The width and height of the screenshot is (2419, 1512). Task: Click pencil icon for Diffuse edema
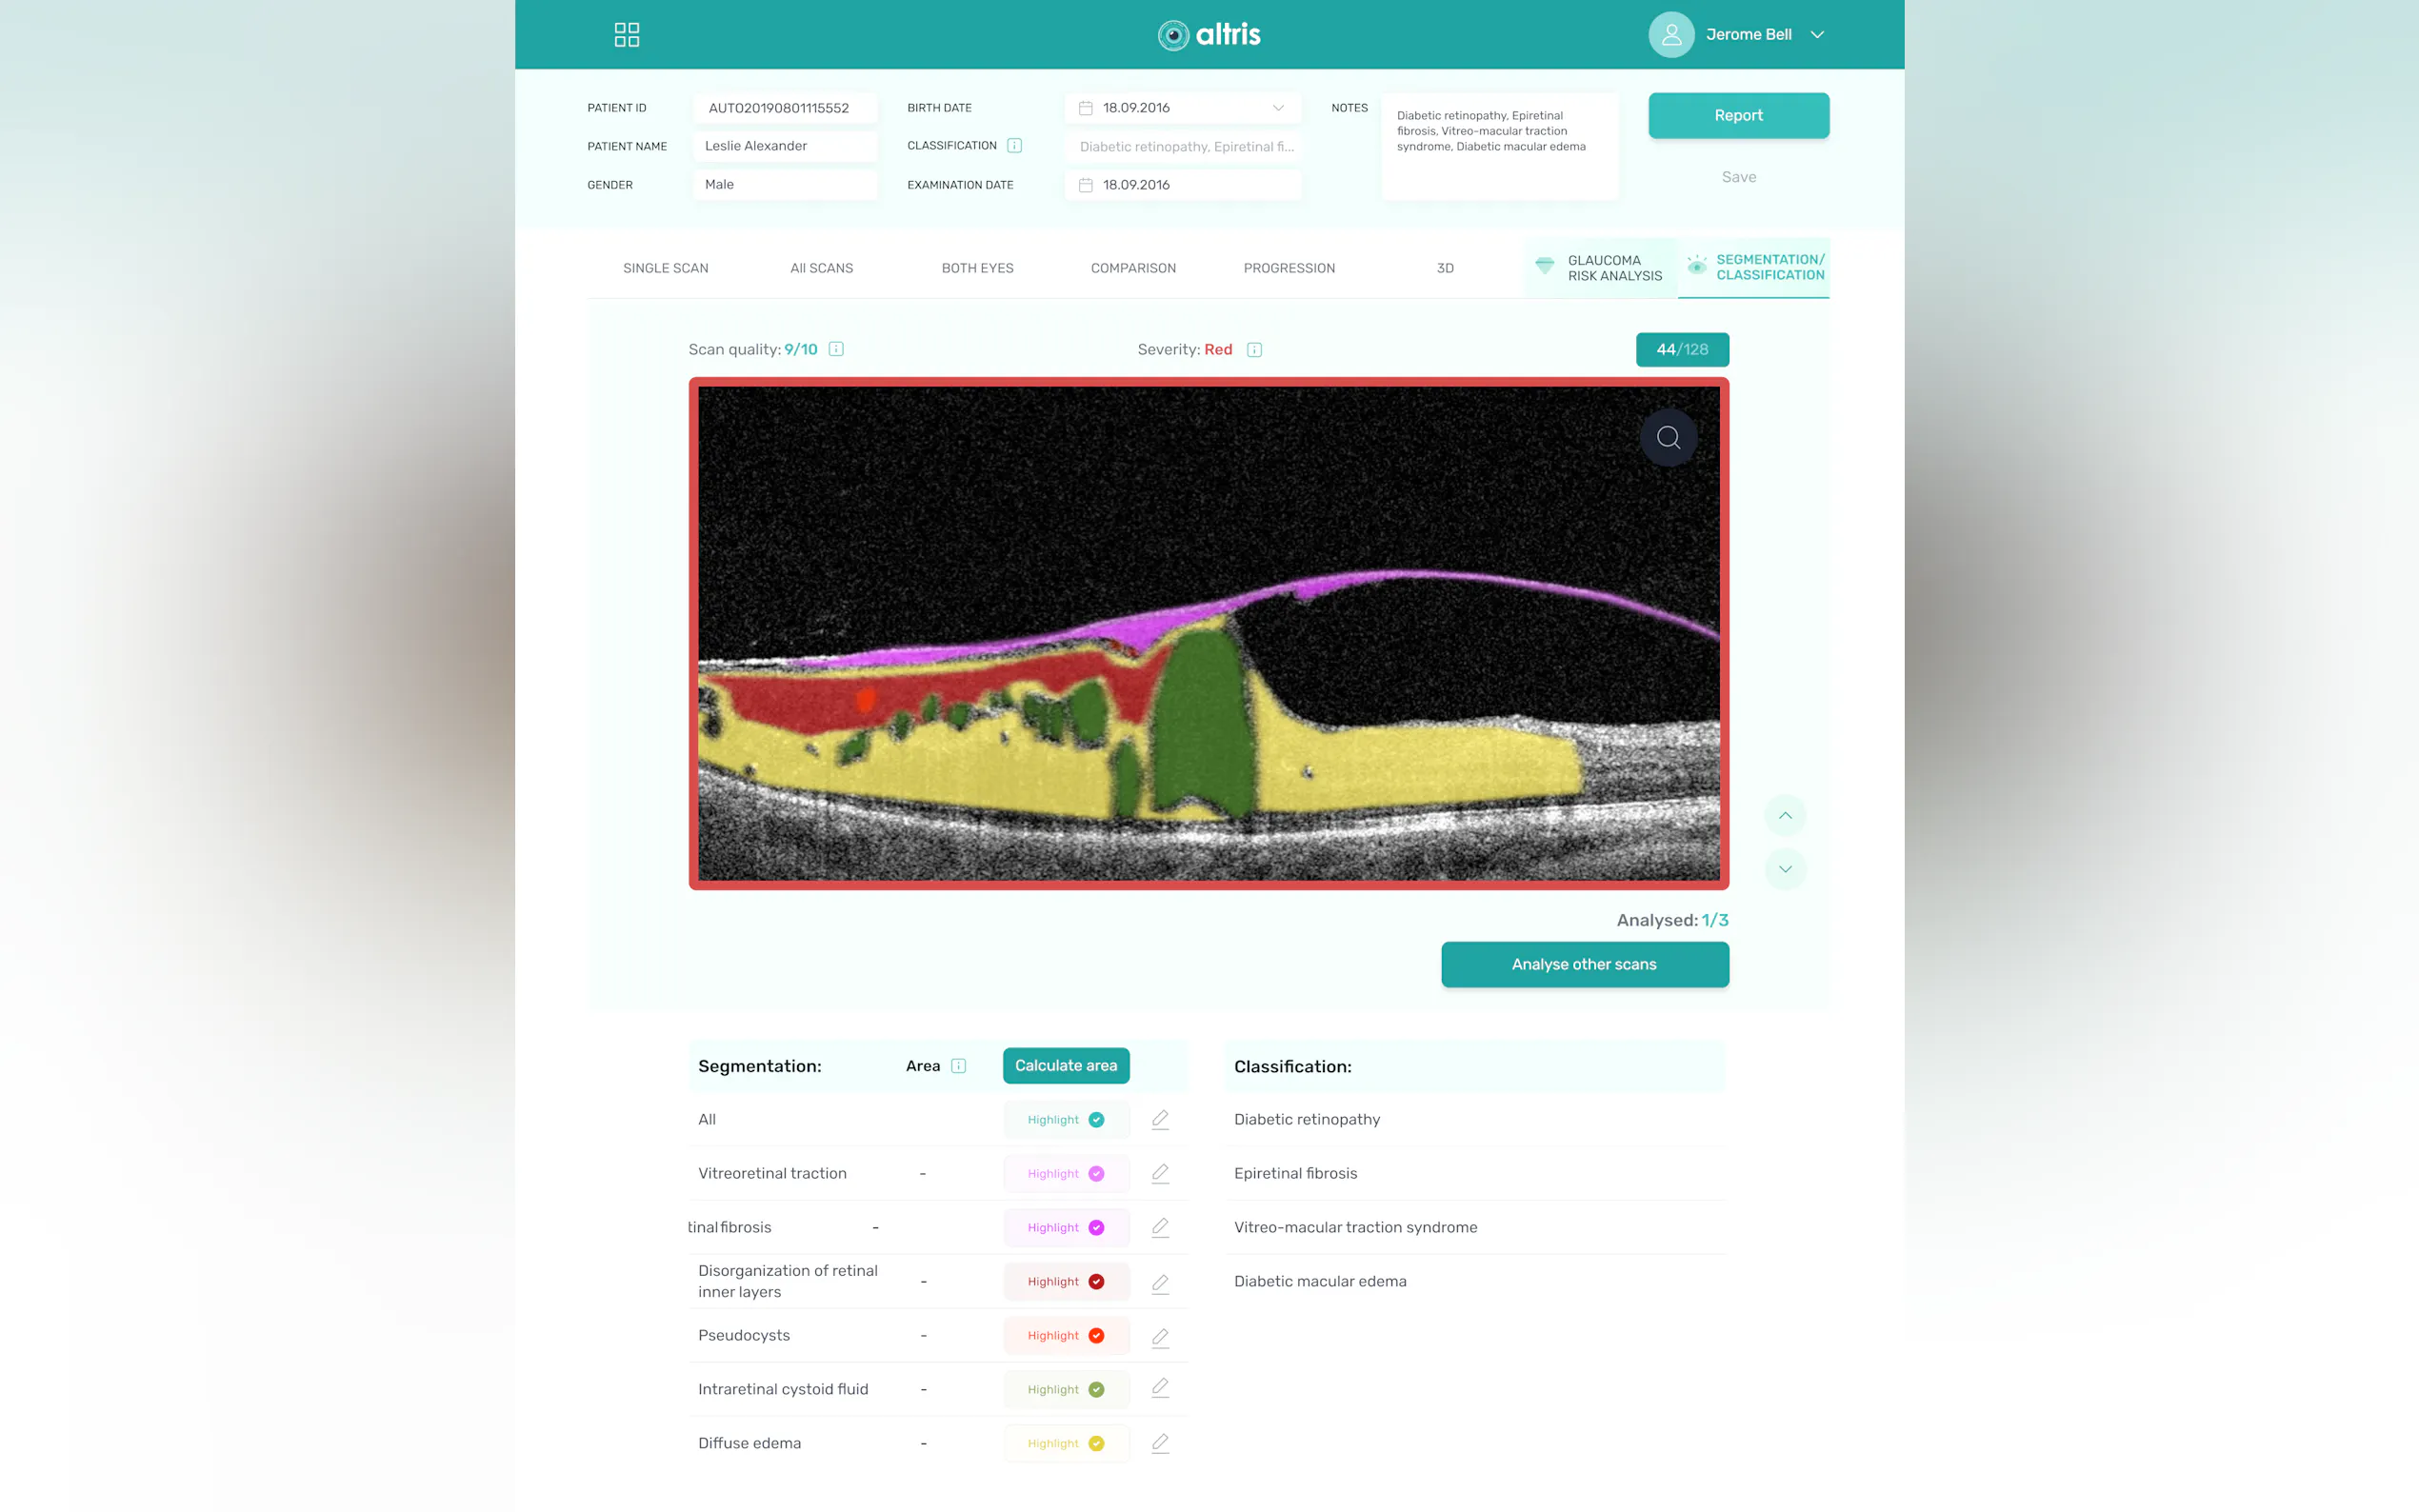coord(1160,1443)
